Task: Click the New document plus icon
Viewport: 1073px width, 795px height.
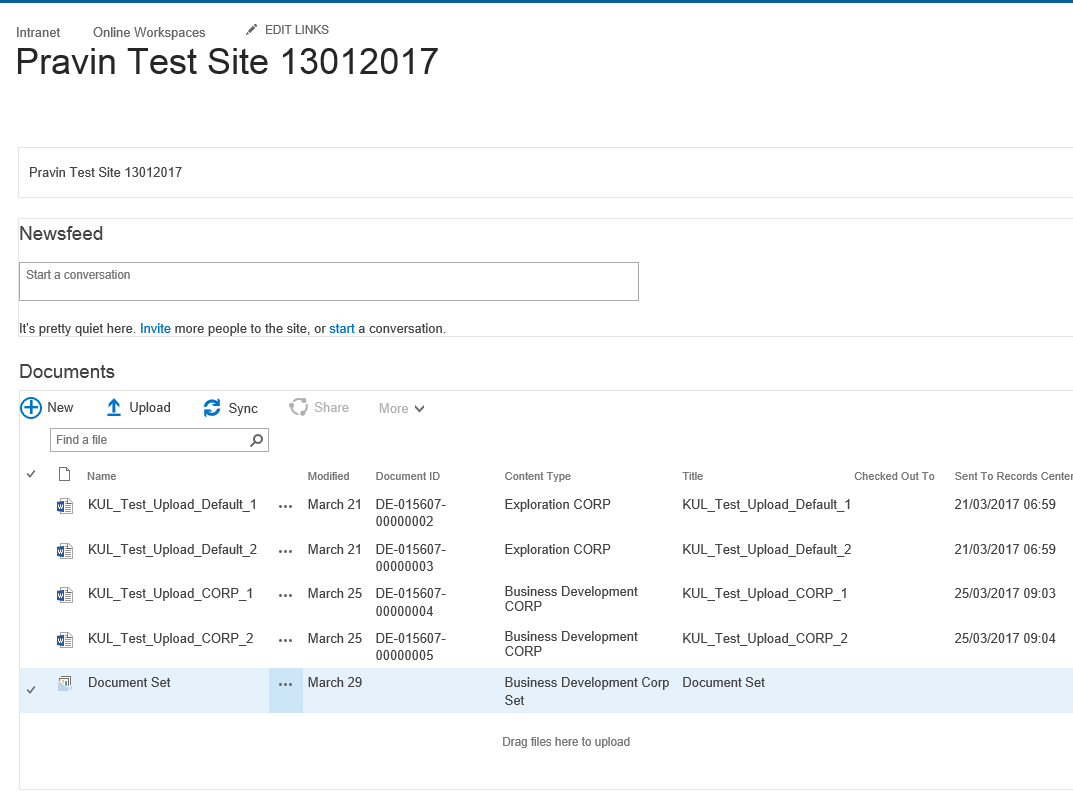Action: (x=31, y=408)
